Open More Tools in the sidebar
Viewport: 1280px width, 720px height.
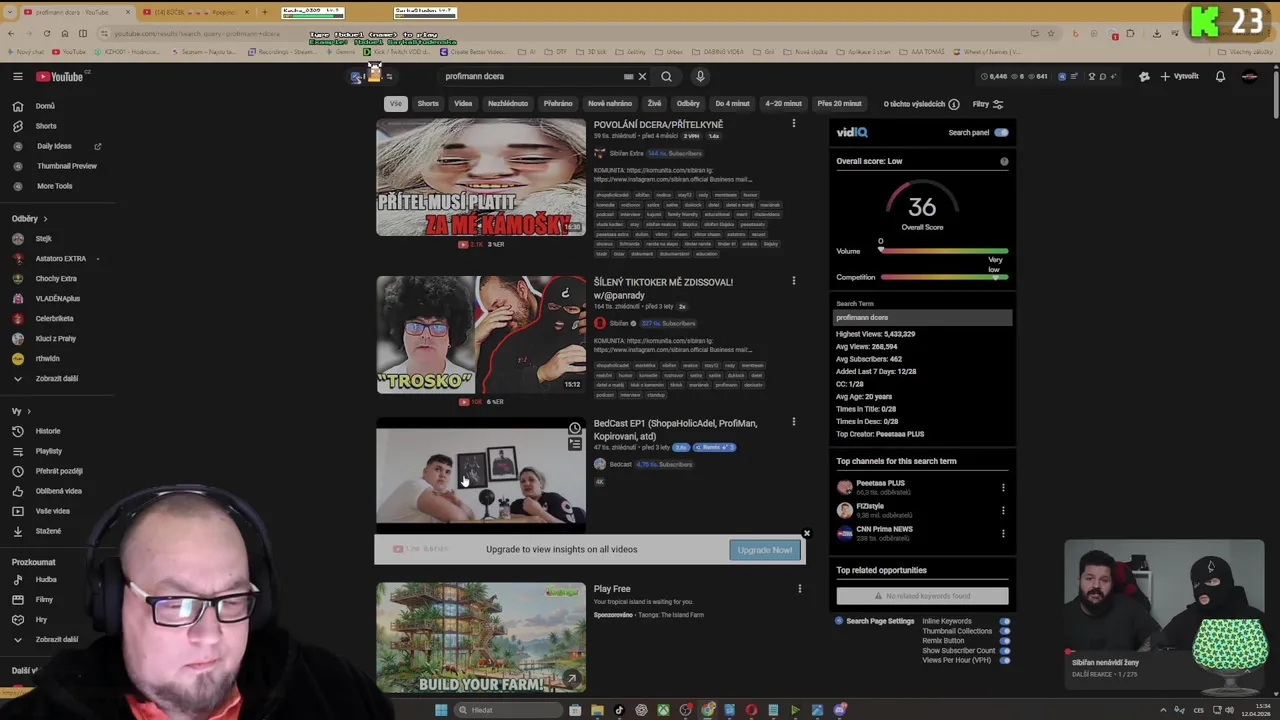56,186
